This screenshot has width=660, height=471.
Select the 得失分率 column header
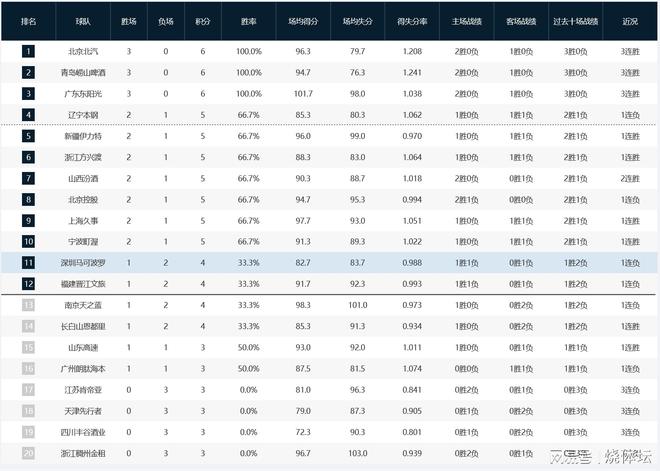pos(411,20)
